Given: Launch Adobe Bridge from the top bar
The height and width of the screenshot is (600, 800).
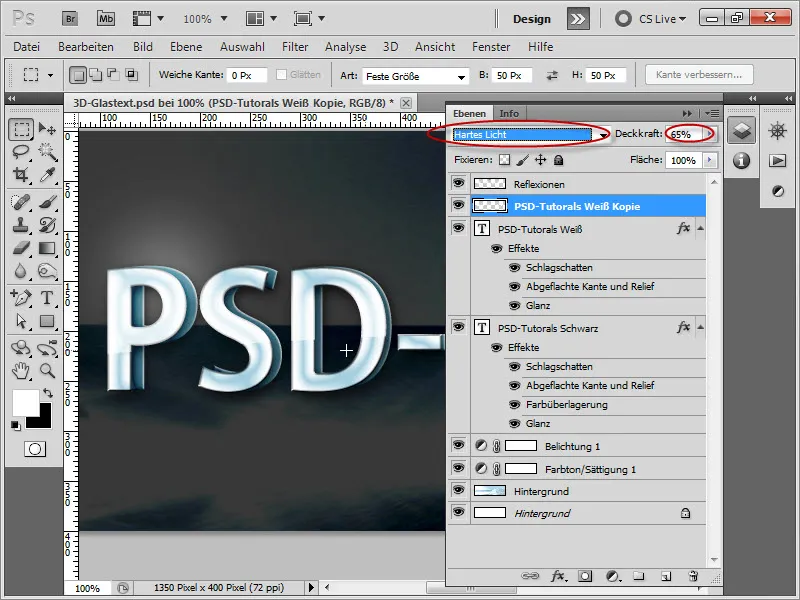Looking at the screenshot, I should (70, 19).
